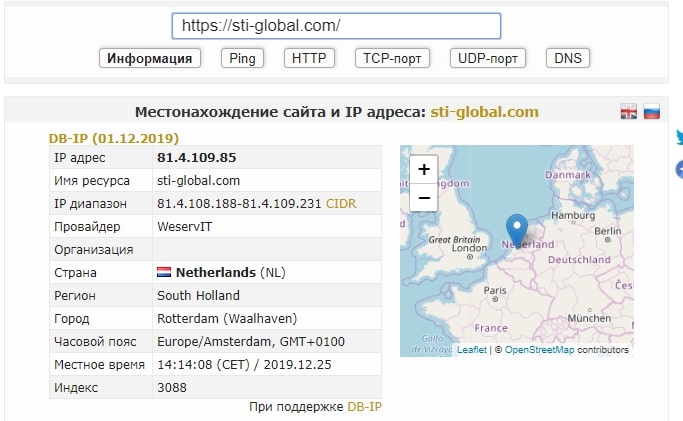Open the TCP-порт check
The width and height of the screenshot is (683, 421).
coord(392,58)
